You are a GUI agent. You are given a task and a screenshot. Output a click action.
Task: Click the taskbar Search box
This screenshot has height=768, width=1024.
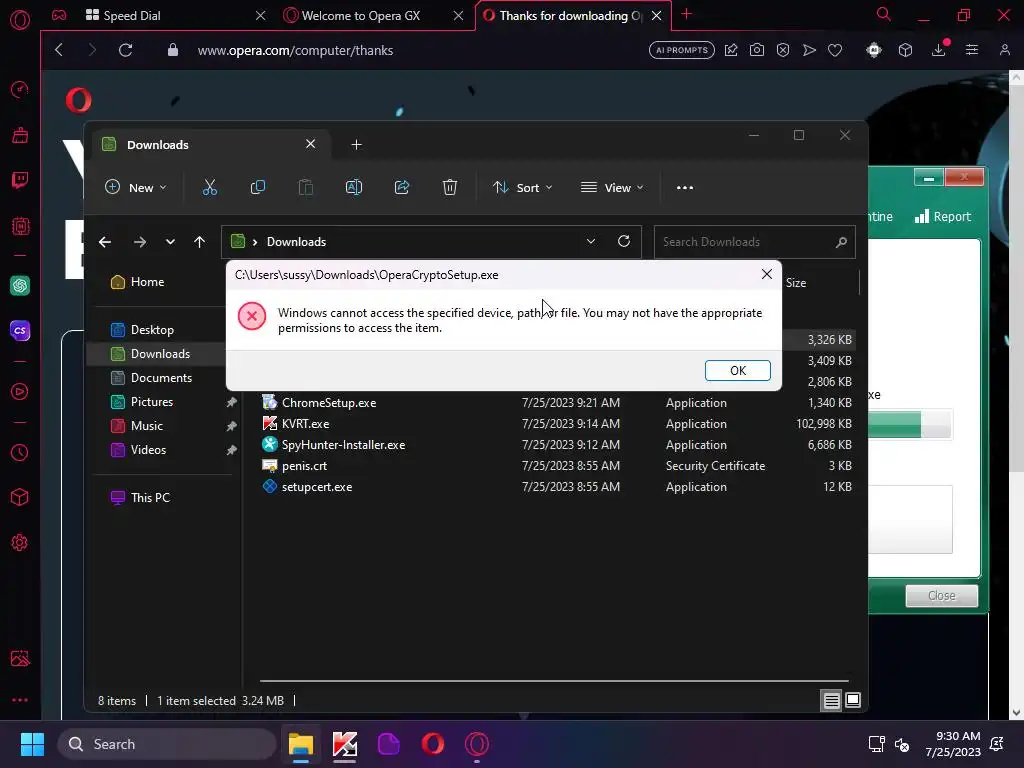[167, 744]
